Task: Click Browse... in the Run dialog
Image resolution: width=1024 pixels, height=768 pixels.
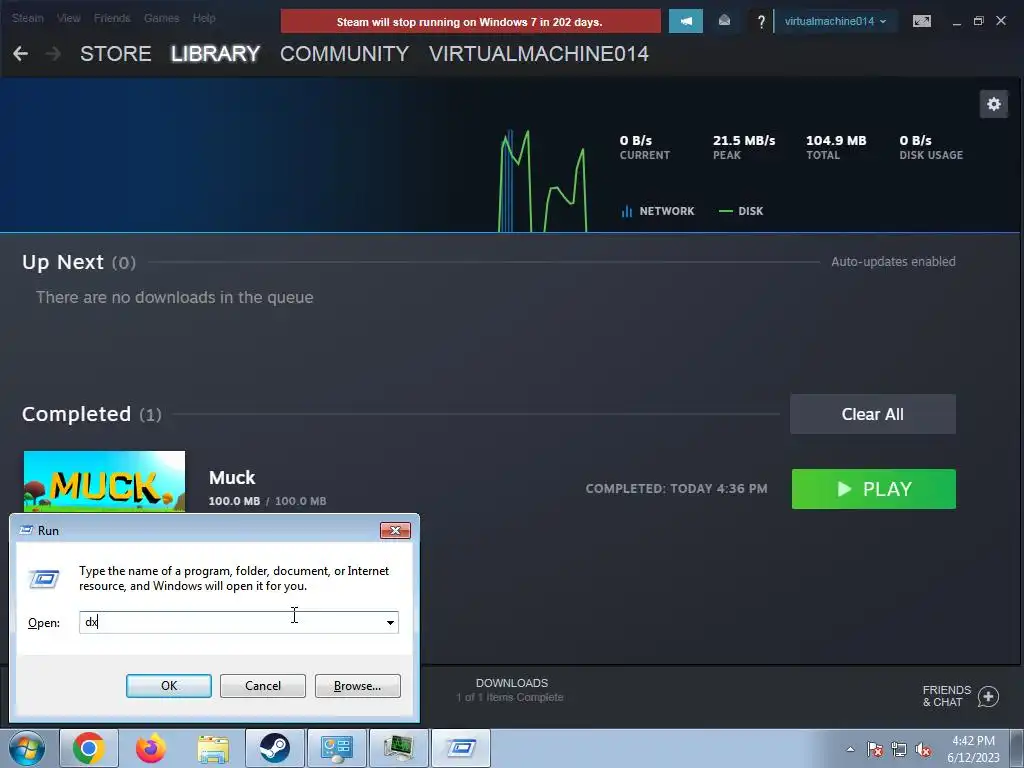Action: [357, 686]
